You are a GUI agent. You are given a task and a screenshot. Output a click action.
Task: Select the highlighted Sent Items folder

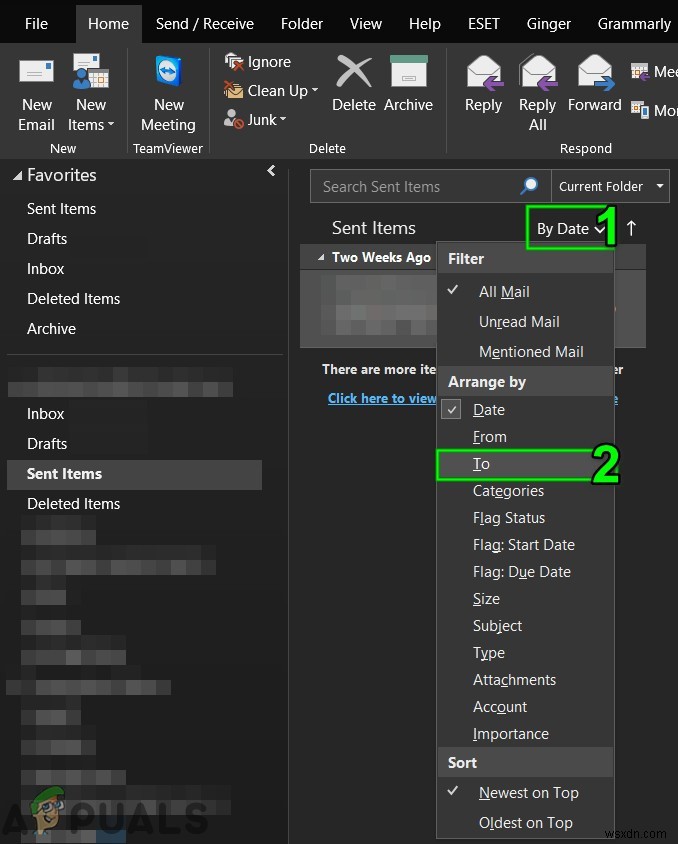click(x=135, y=474)
